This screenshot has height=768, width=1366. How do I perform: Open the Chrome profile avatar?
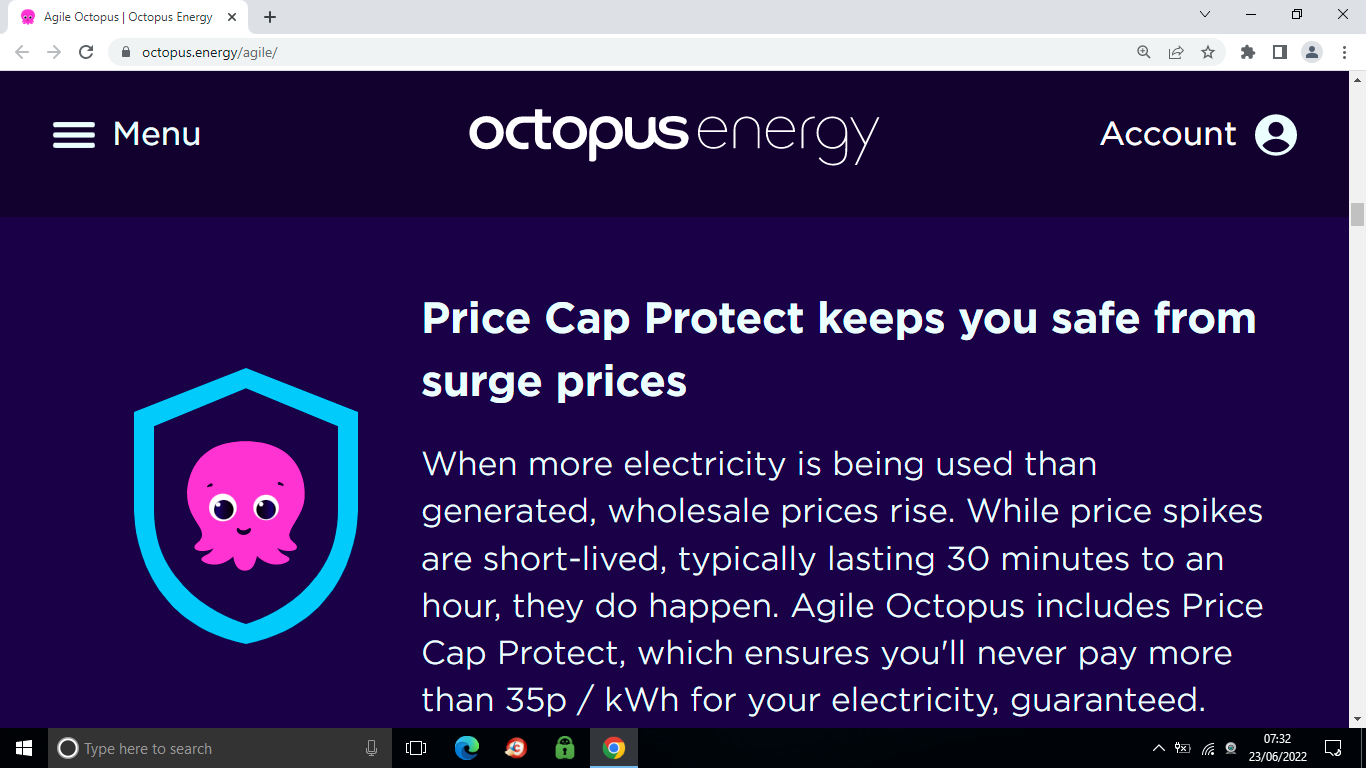[x=1312, y=52]
